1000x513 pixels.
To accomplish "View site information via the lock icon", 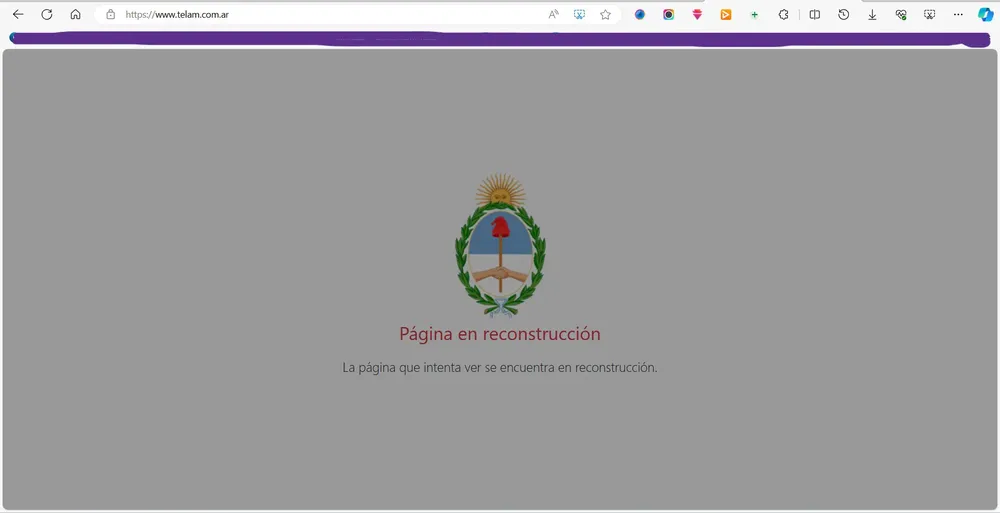I will (111, 15).
